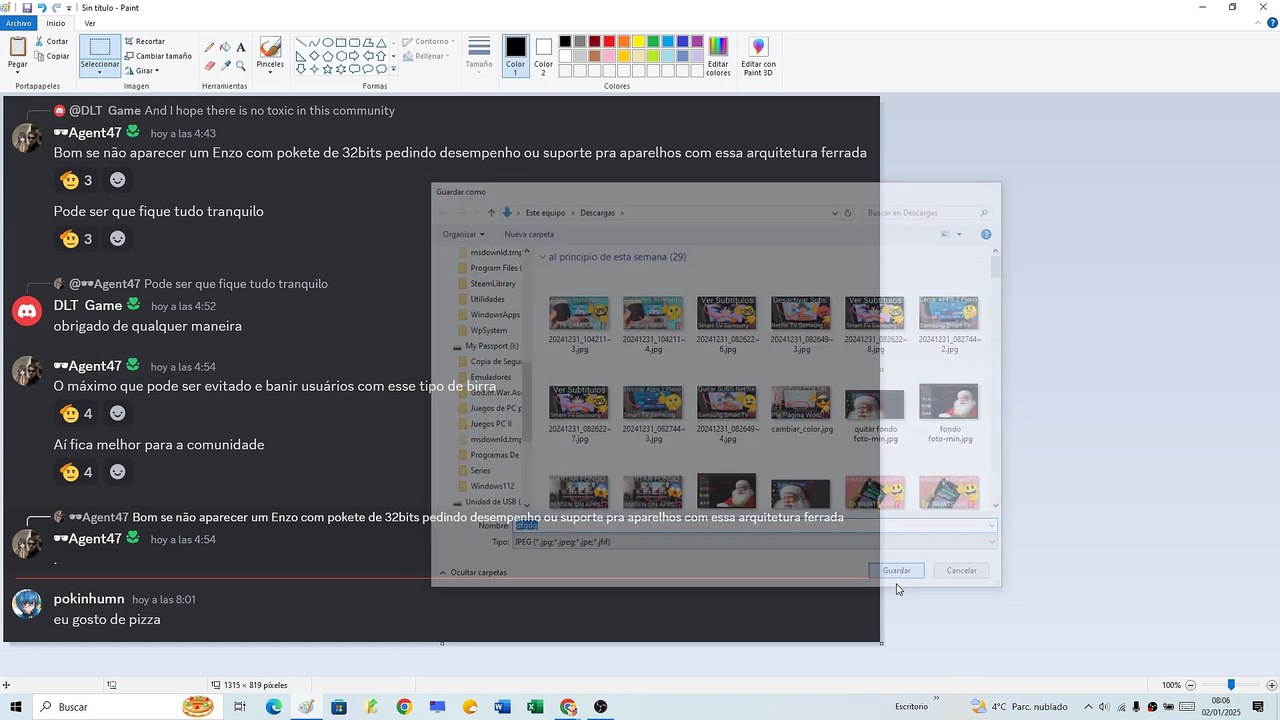Activate Color 1 selector

click(x=515, y=56)
